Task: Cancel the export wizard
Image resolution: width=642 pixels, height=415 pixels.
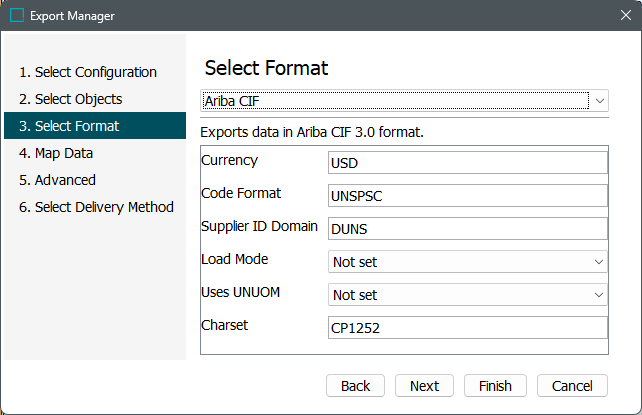Action: click(x=572, y=386)
